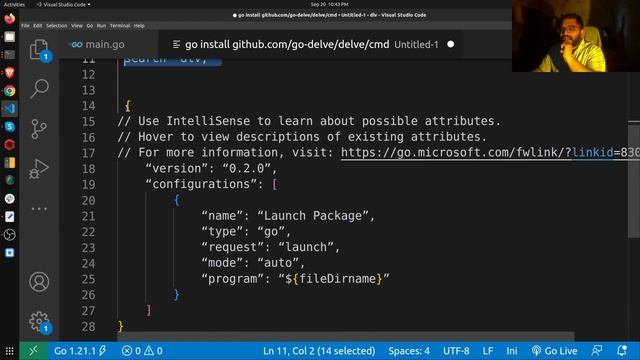Change end of line sequence LF
The width and height of the screenshot is (640, 360).
488,351
